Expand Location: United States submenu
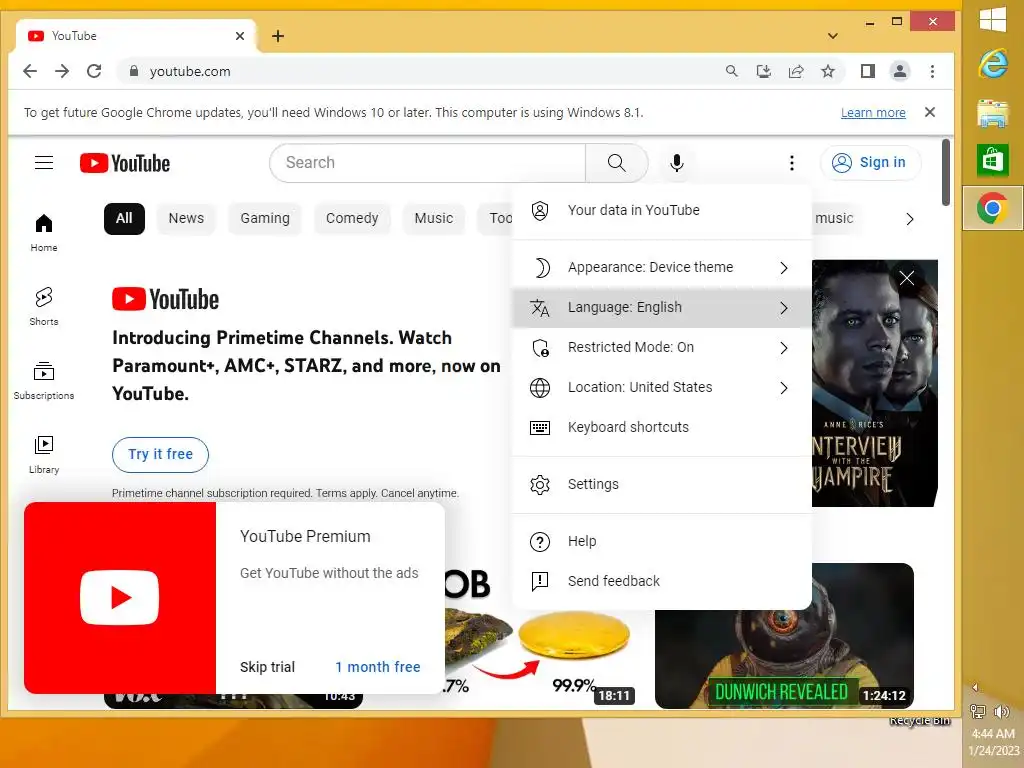This screenshot has height=768, width=1024. [x=662, y=387]
